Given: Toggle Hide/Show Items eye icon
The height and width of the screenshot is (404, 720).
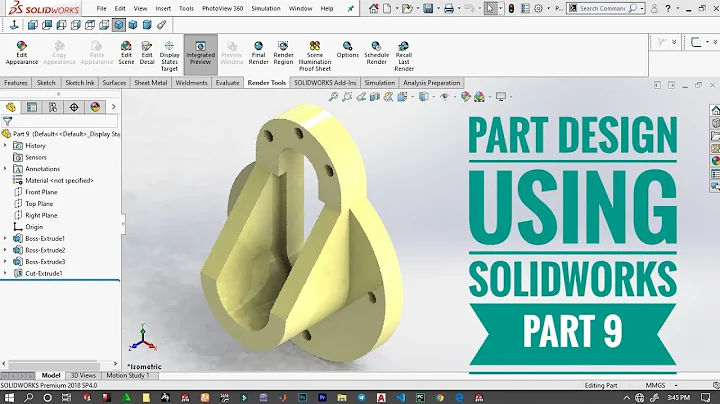Looking at the screenshot, I should pos(444,96).
